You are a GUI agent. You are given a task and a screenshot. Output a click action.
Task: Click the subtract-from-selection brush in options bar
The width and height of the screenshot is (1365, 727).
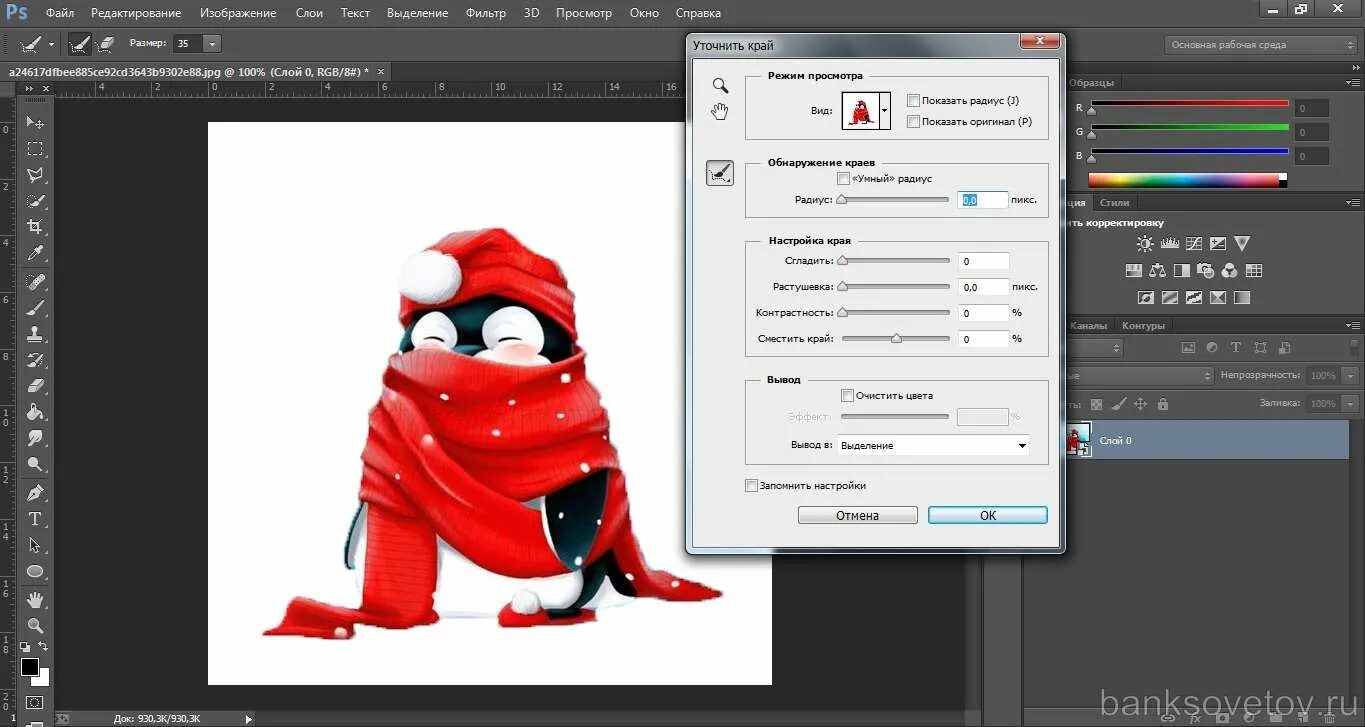[x=106, y=44]
